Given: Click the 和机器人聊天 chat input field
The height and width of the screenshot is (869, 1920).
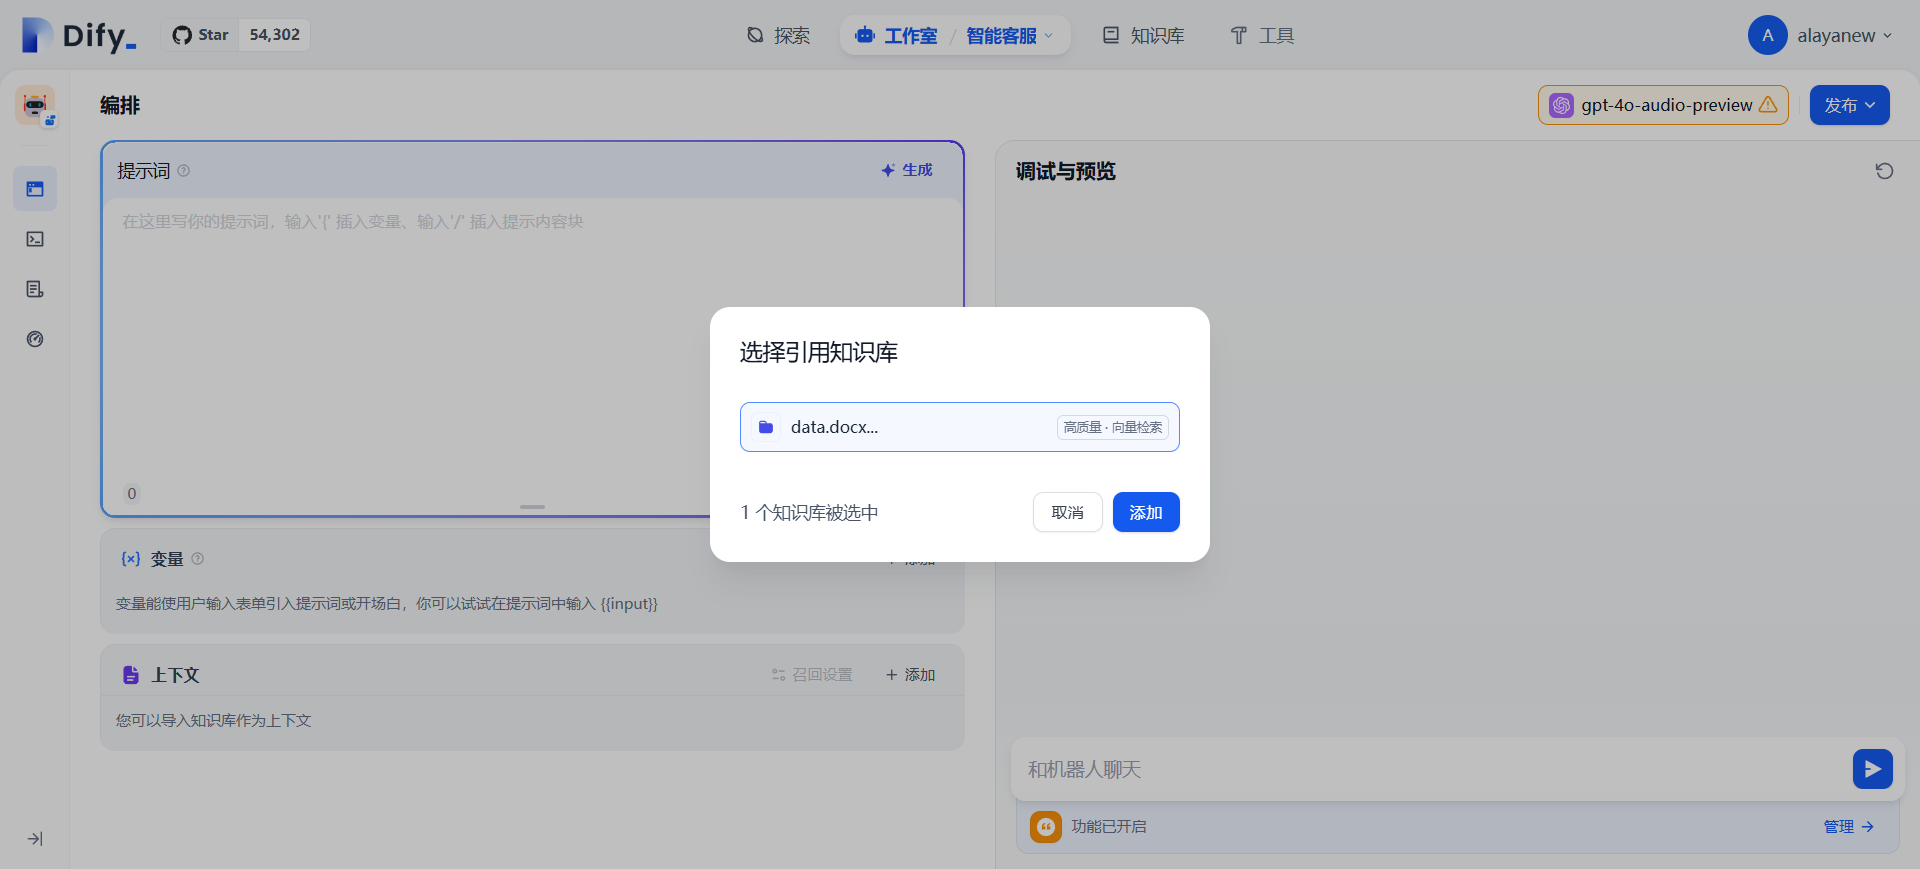Looking at the screenshot, I should 1430,769.
